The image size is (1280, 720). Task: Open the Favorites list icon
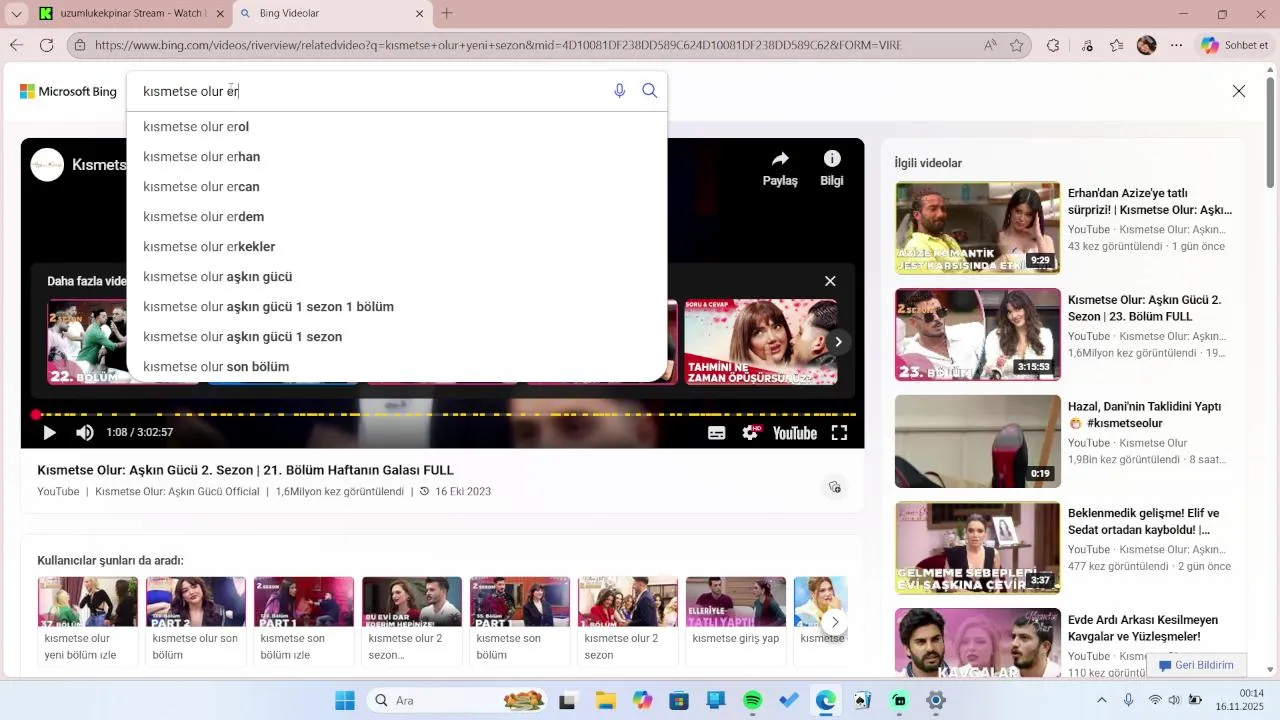[x=1117, y=45]
